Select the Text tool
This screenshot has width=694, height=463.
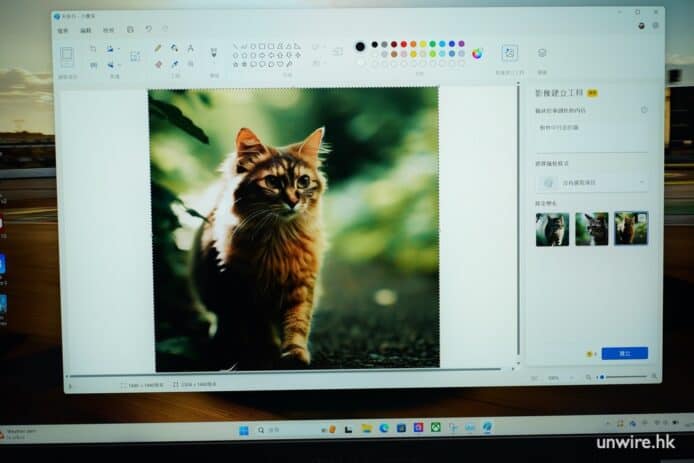click(x=190, y=48)
